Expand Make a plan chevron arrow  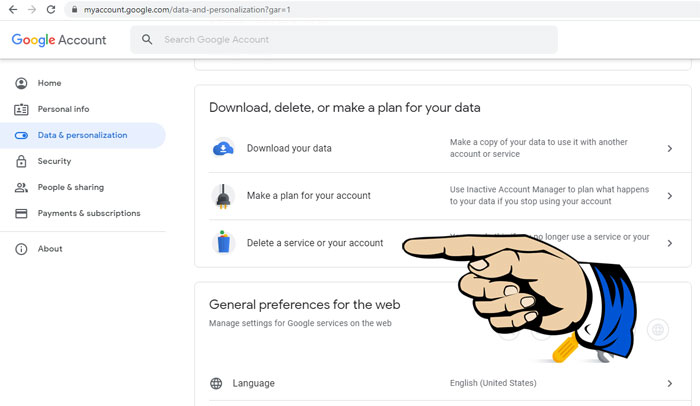[x=670, y=196]
